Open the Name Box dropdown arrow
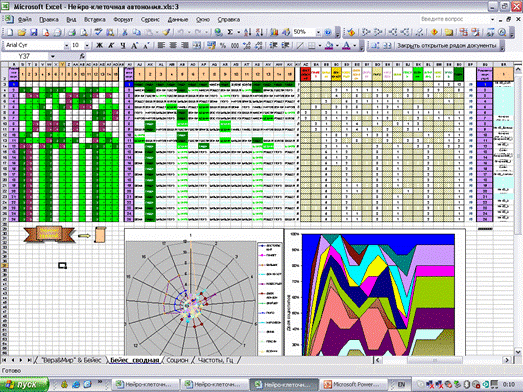 52,56
